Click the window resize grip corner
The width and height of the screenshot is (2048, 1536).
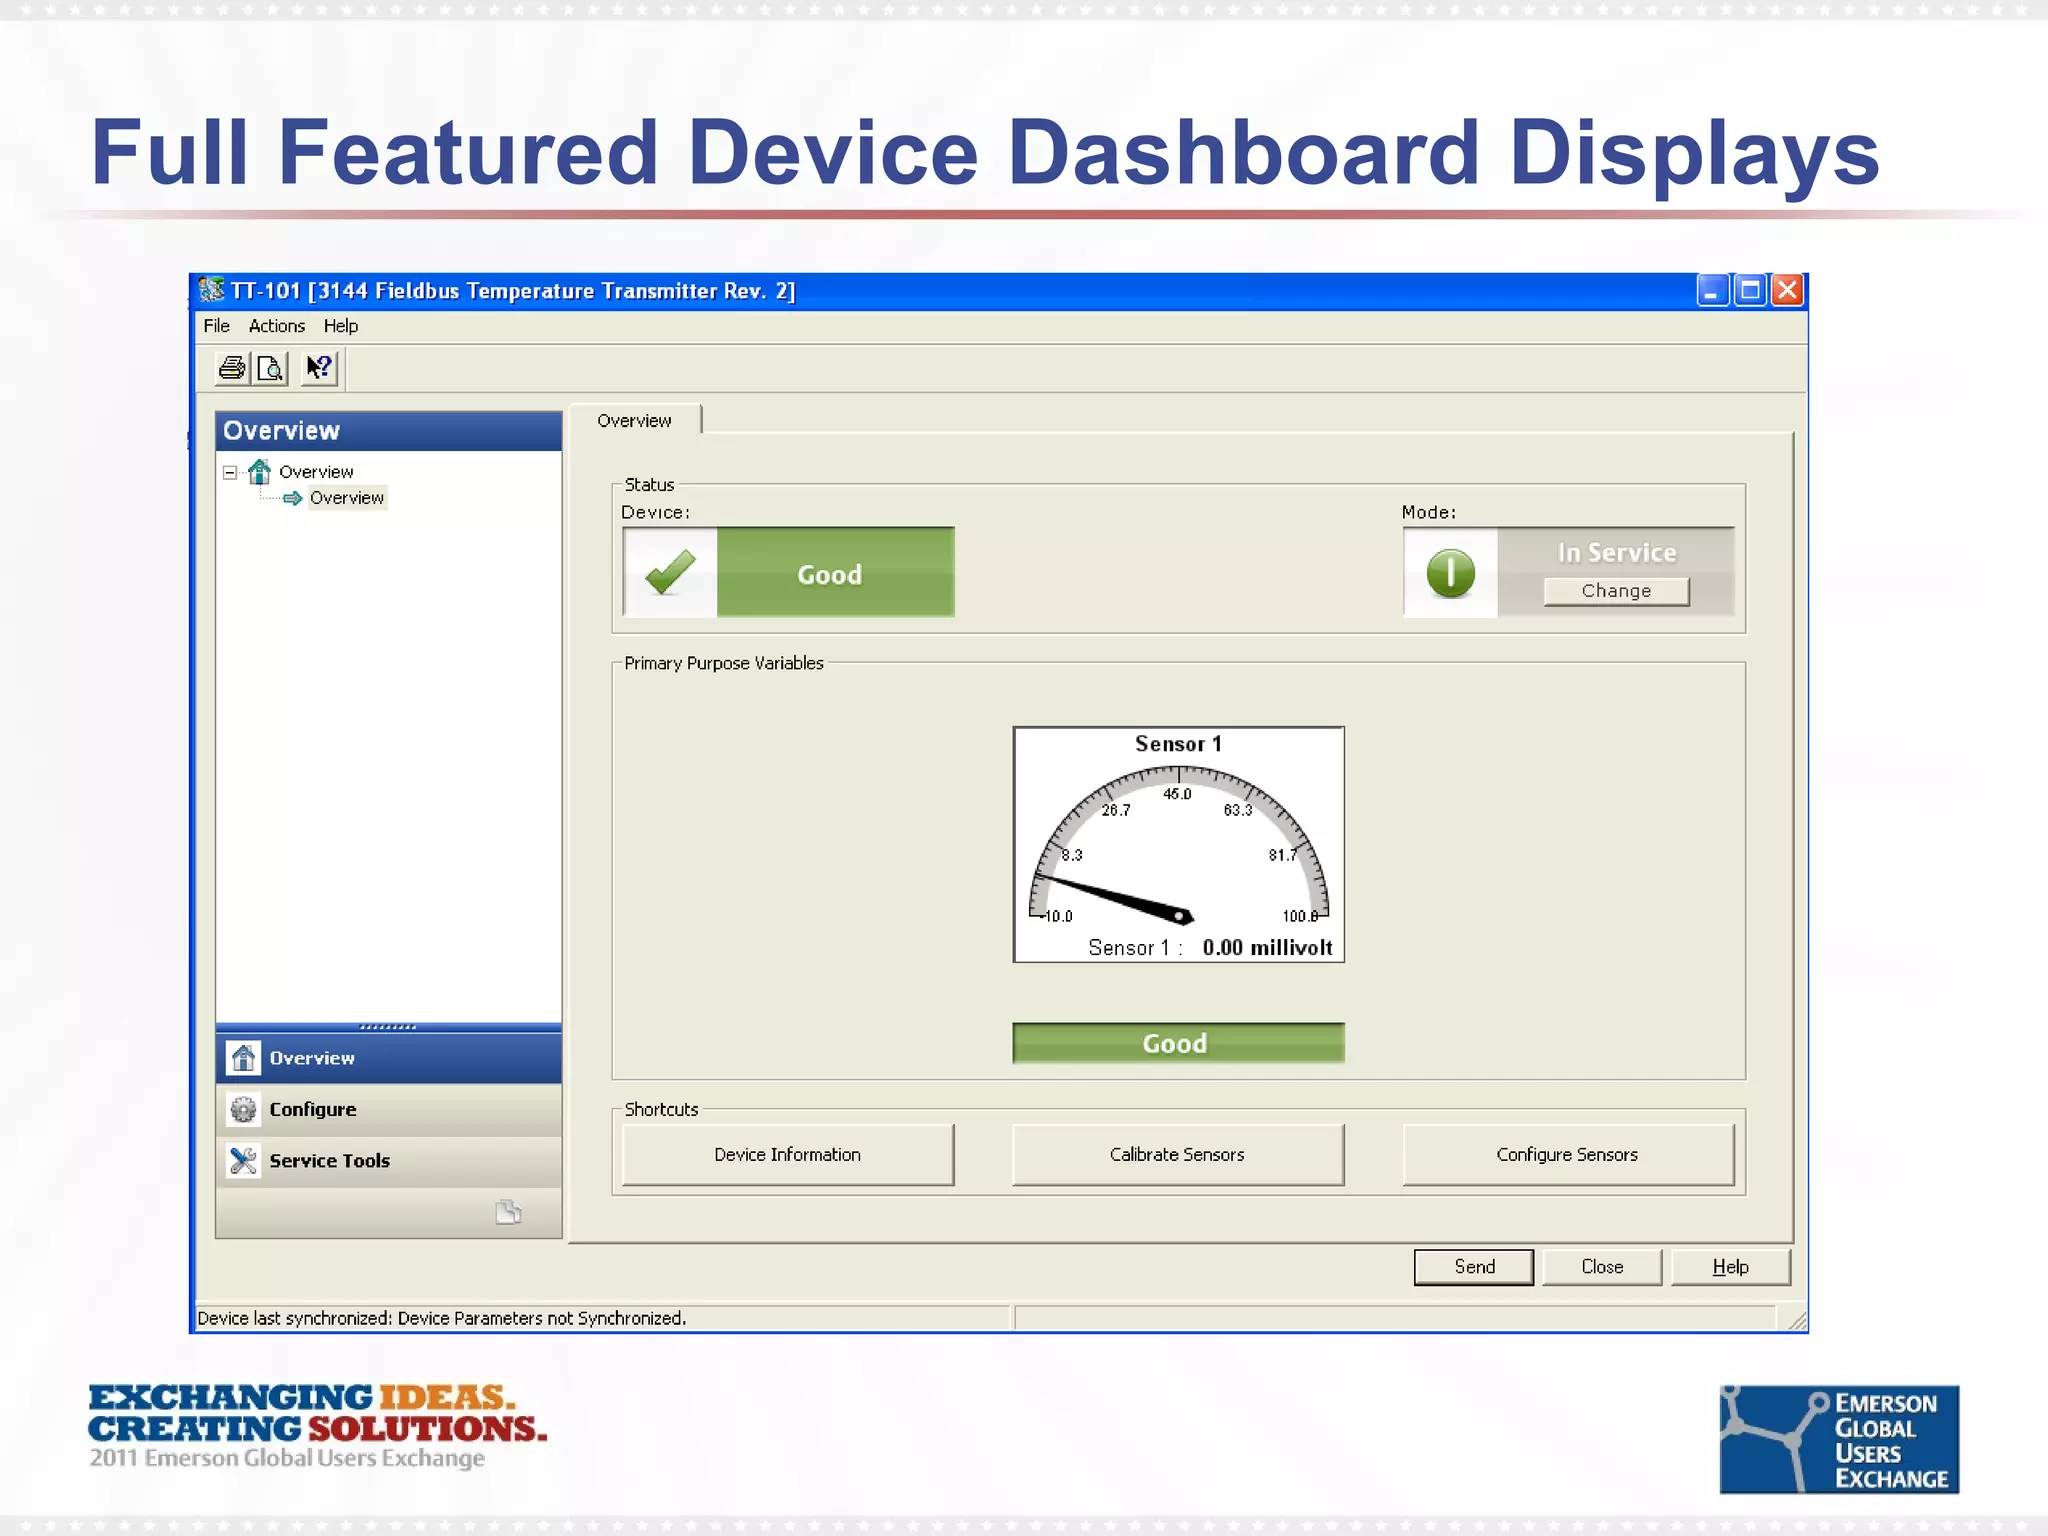pos(1796,1320)
